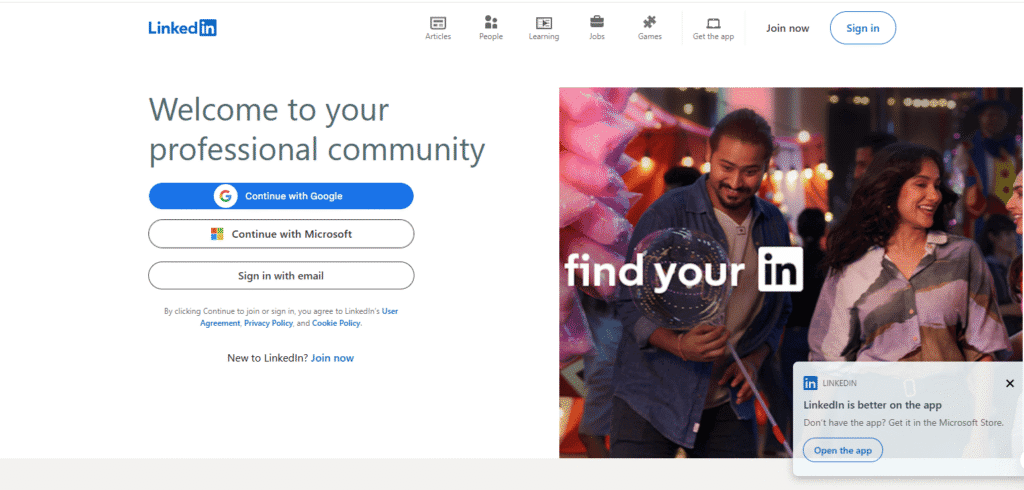Click the Google logo icon in button
Image resolution: width=1024 pixels, height=490 pixels.
coord(226,196)
